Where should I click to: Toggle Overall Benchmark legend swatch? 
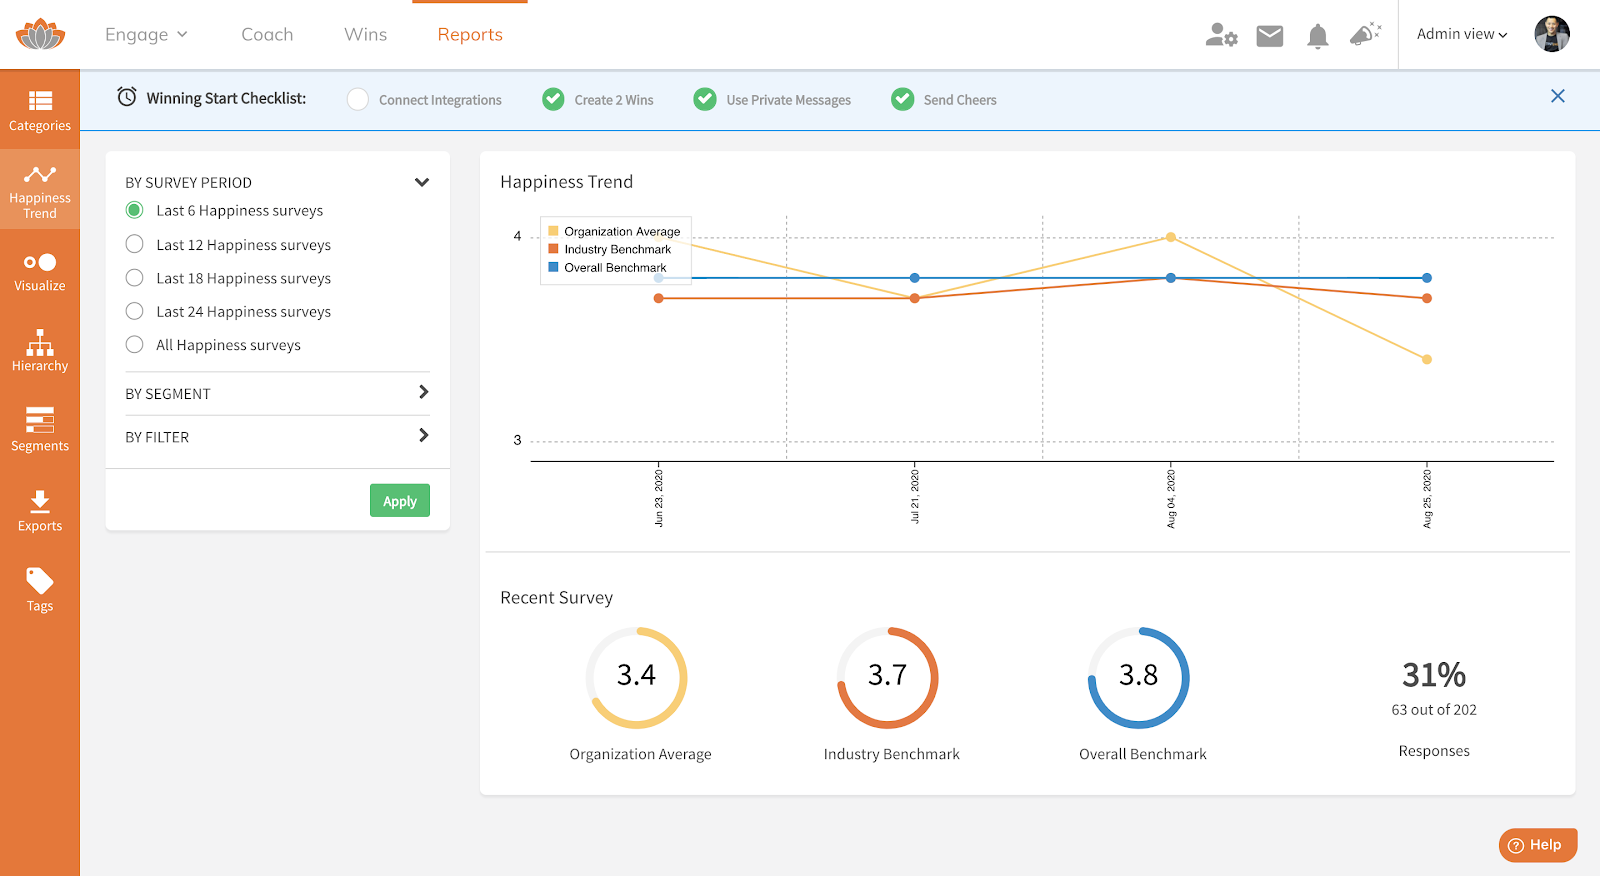coord(553,267)
